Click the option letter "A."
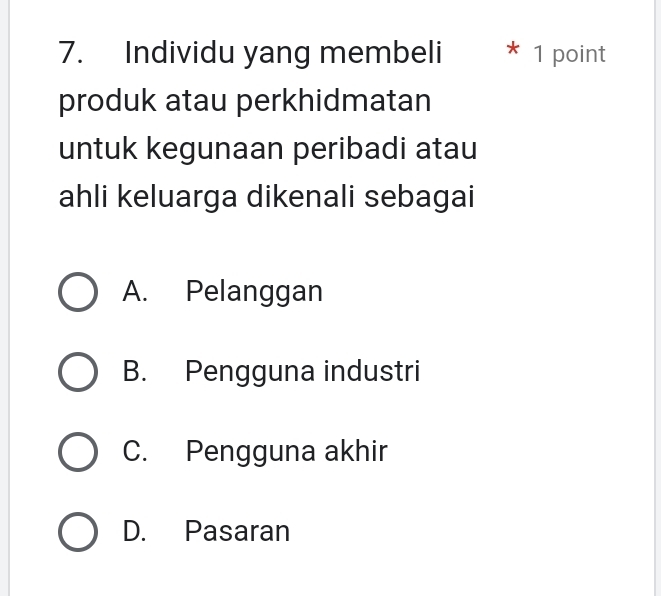 tap(135, 291)
